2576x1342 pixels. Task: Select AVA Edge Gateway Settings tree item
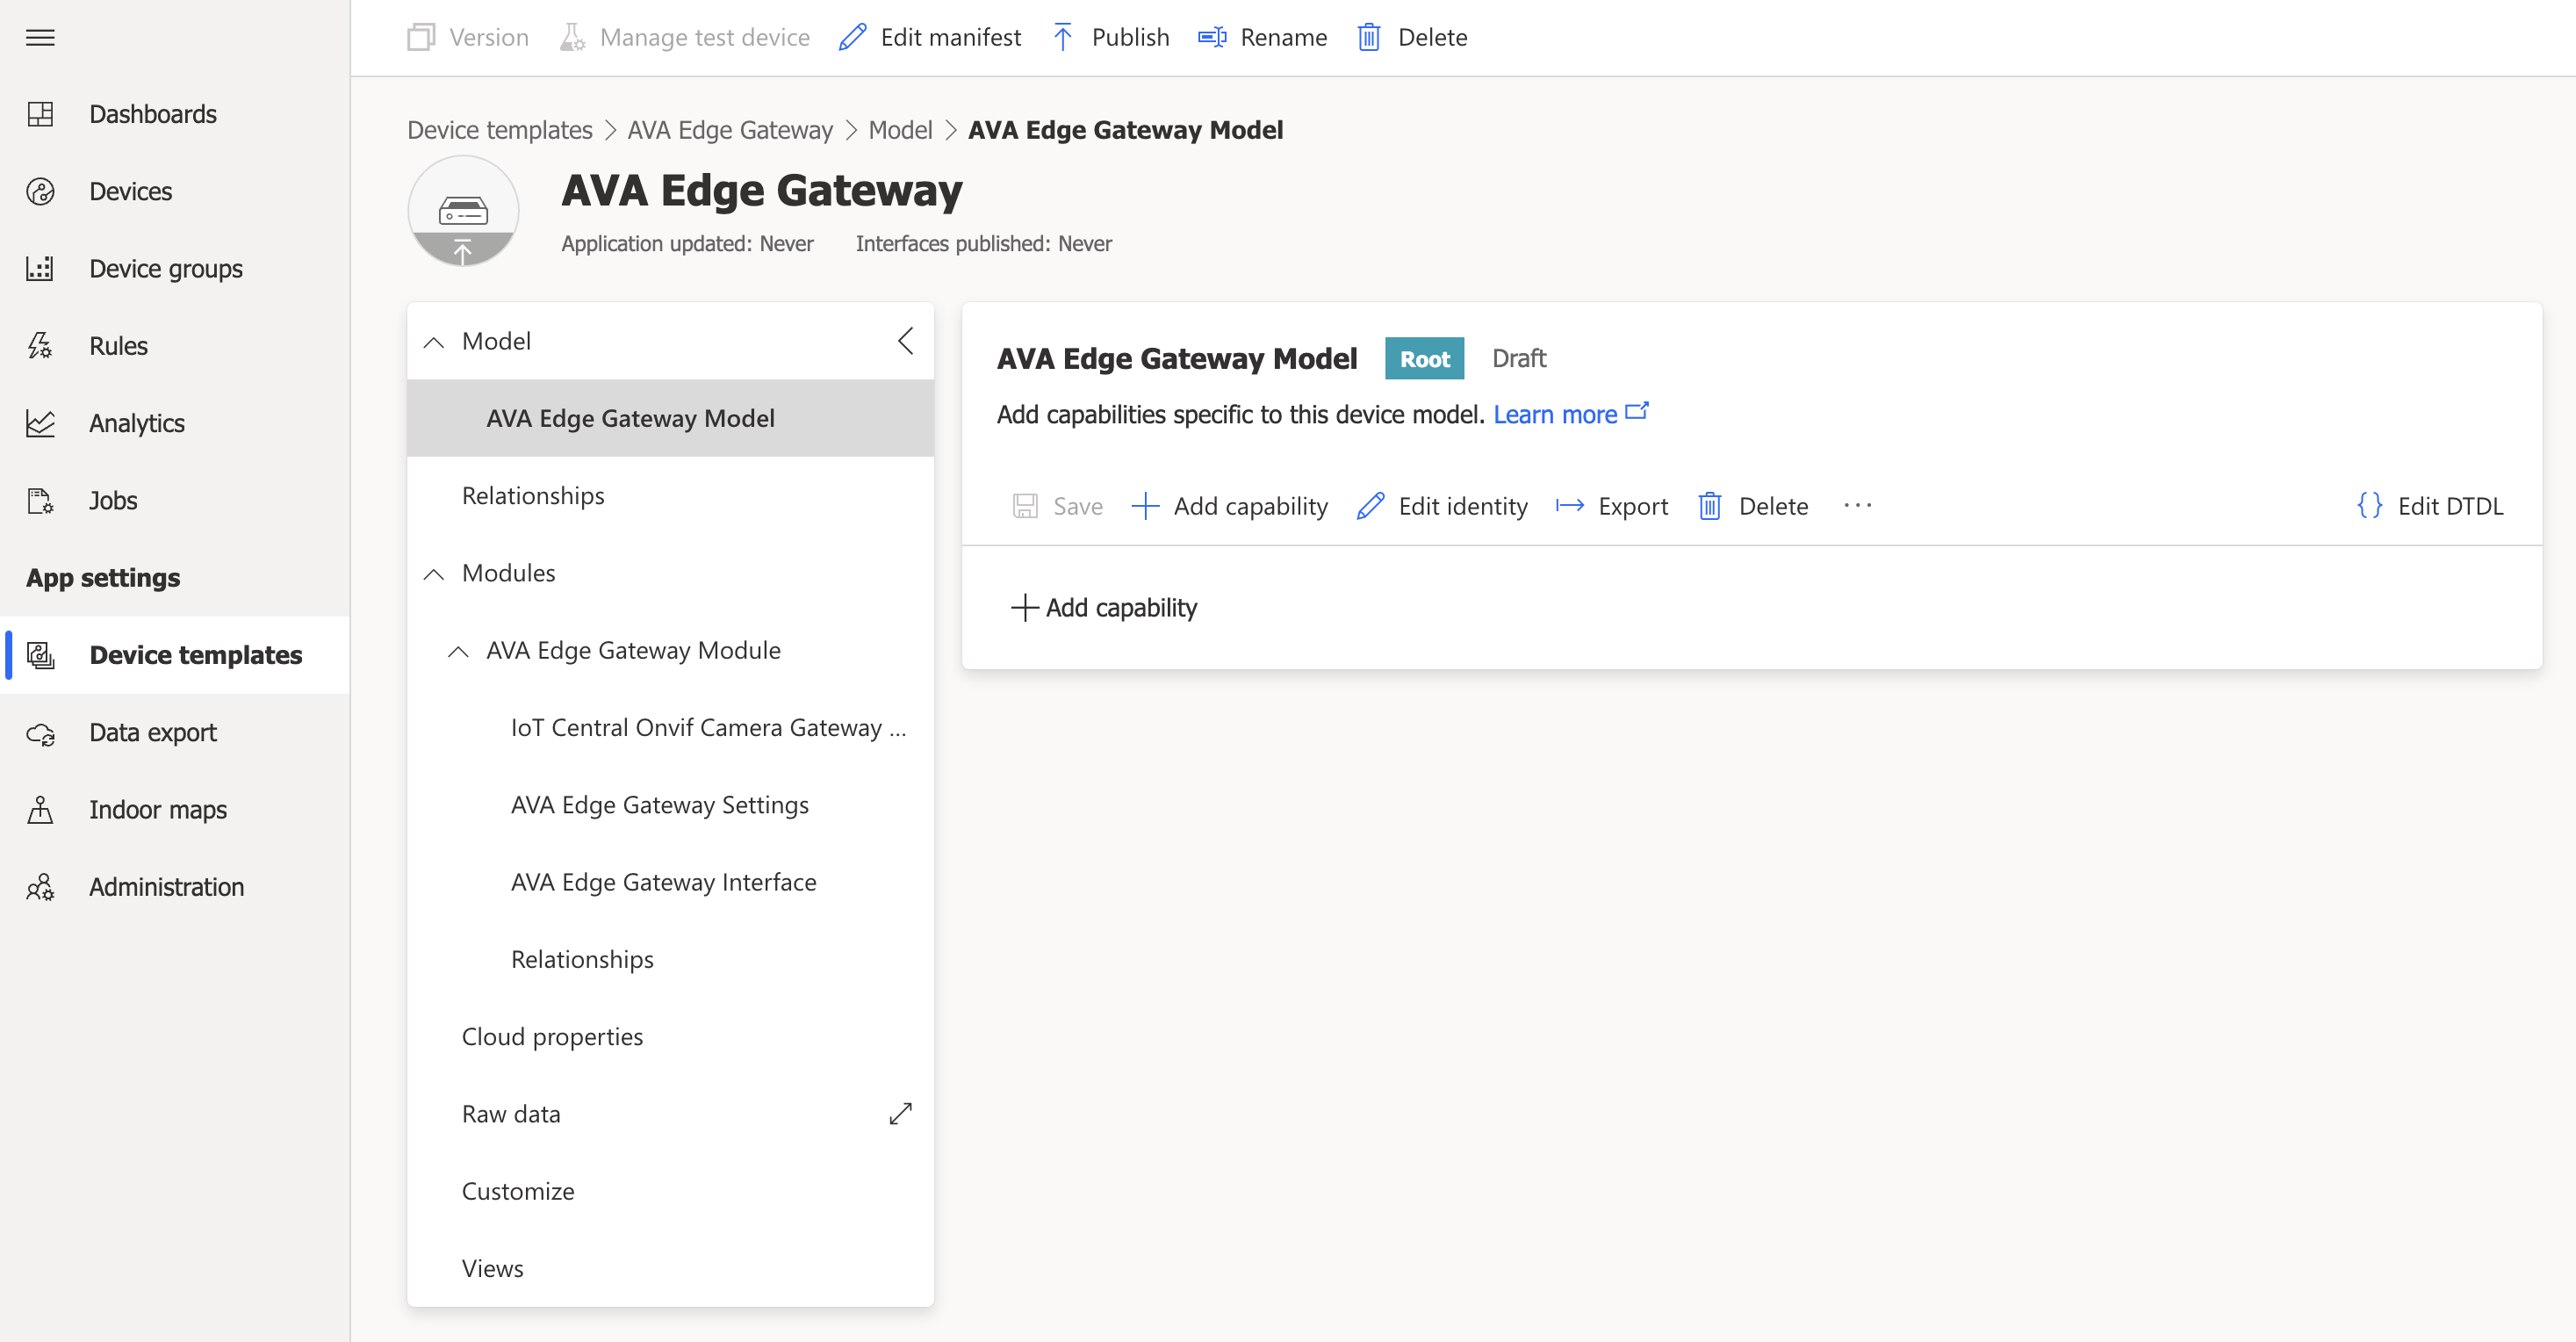coord(658,803)
